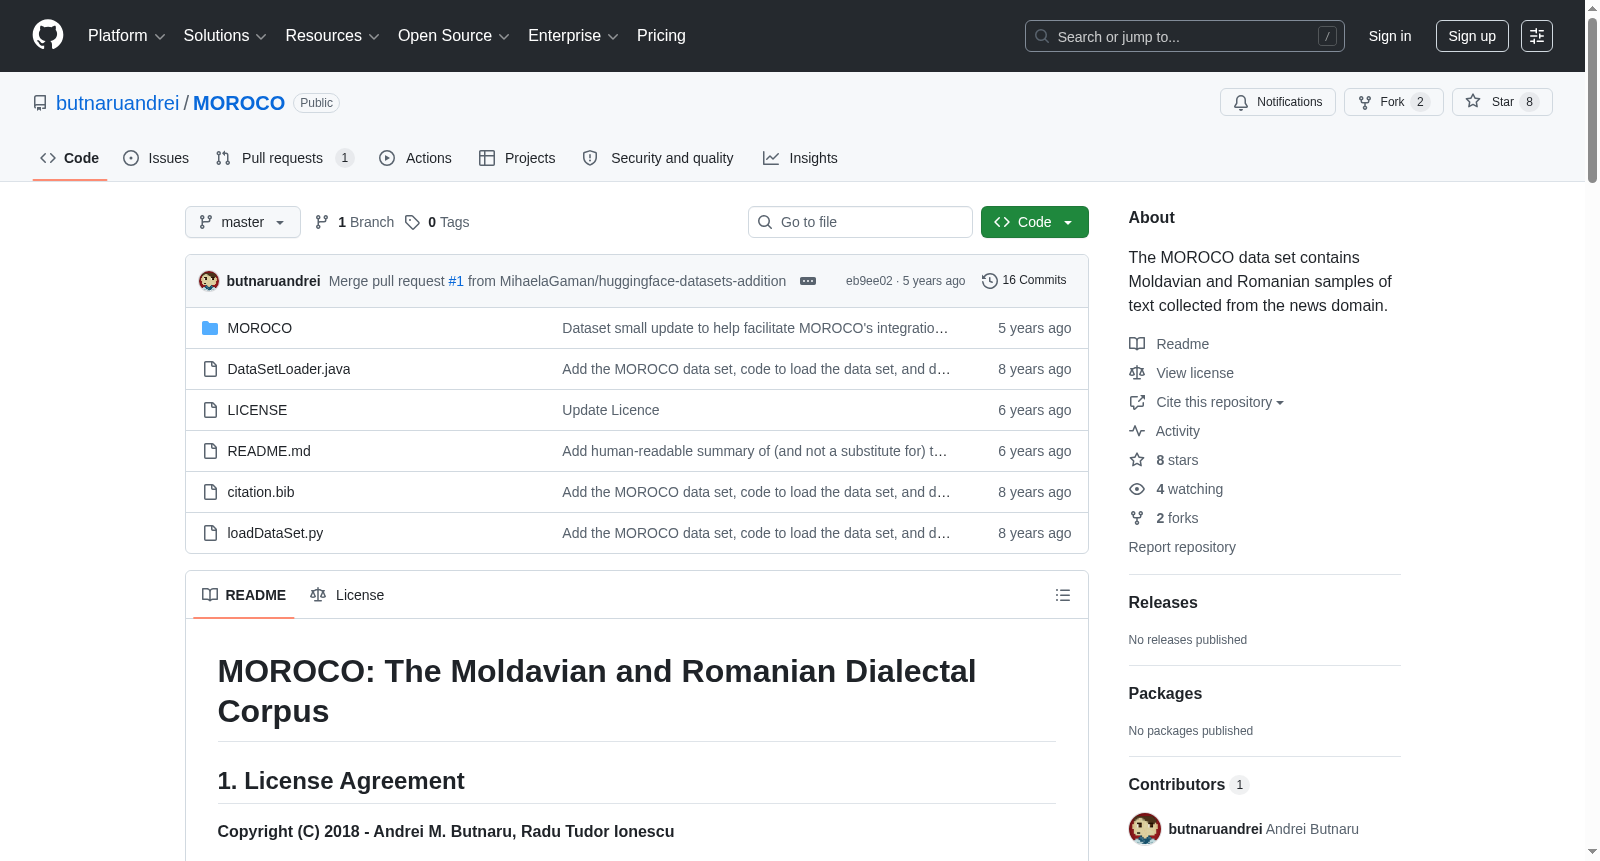This screenshot has height=861, width=1600.
Task: Click contributor butnaruandrei avatar
Action: [x=1145, y=829]
